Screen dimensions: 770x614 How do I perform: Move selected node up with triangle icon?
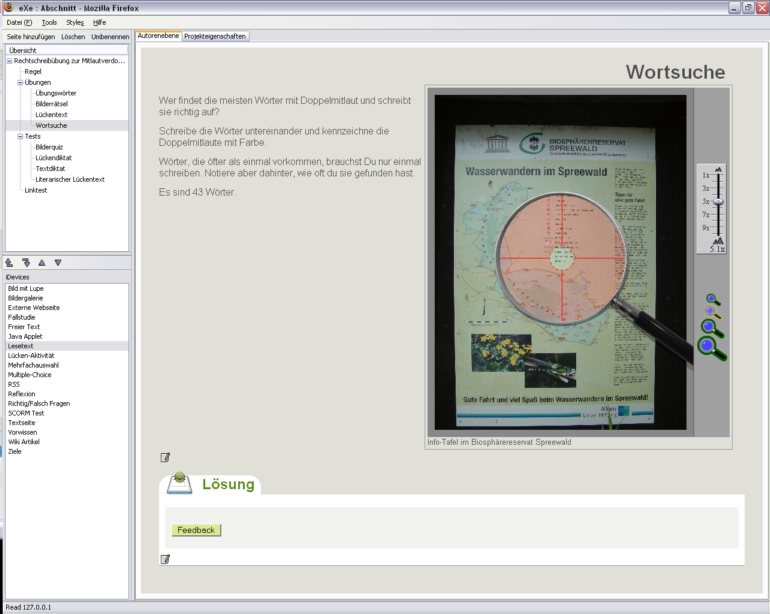[x=42, y=263]
